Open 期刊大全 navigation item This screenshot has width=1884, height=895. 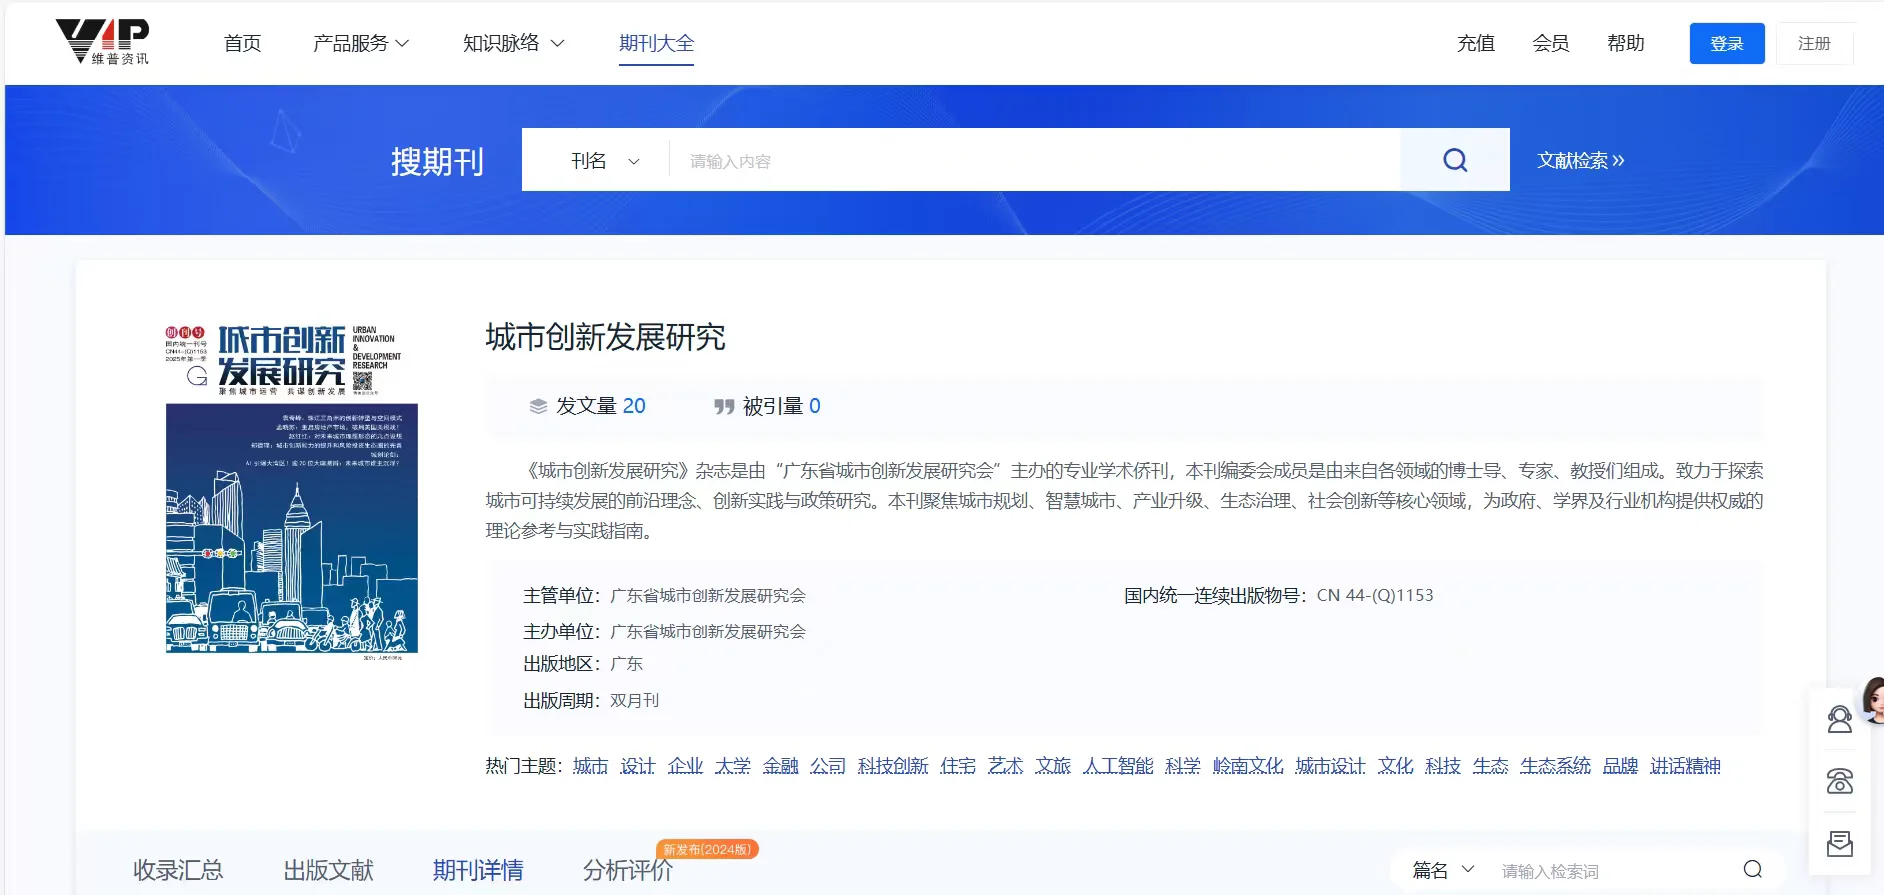(x=656, y=43)
